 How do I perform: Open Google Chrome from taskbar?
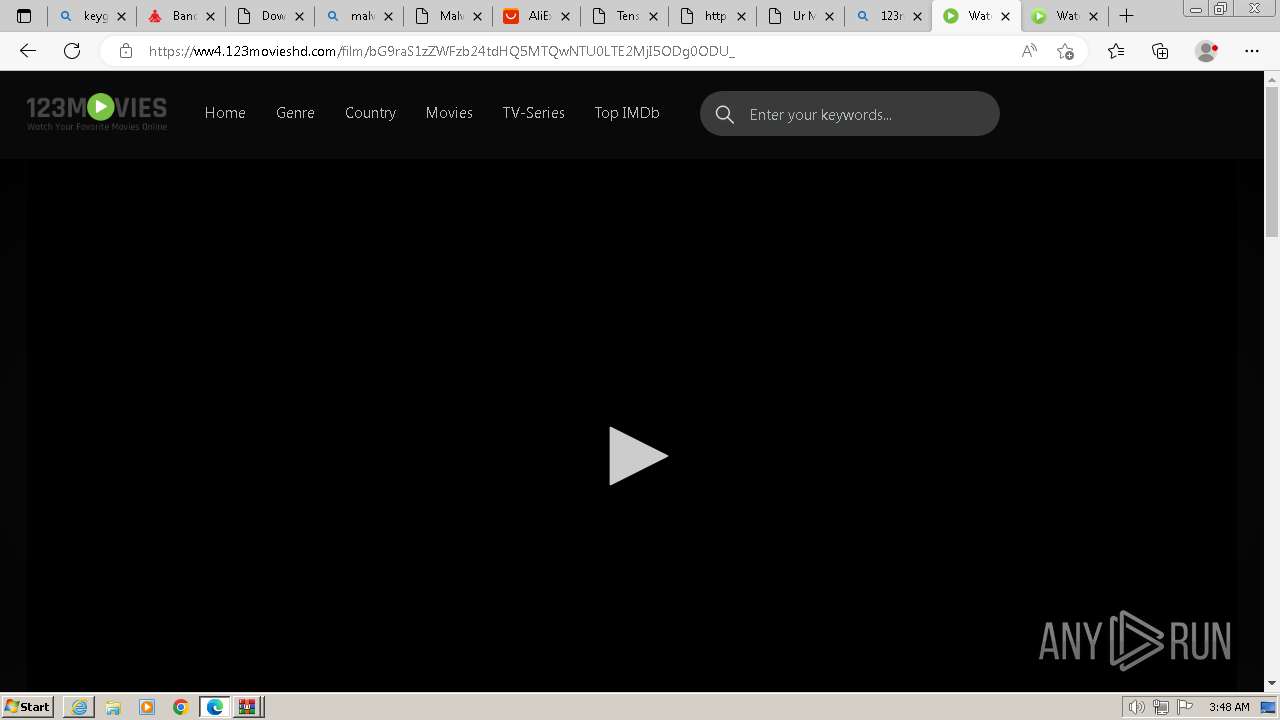pos(181,707)
